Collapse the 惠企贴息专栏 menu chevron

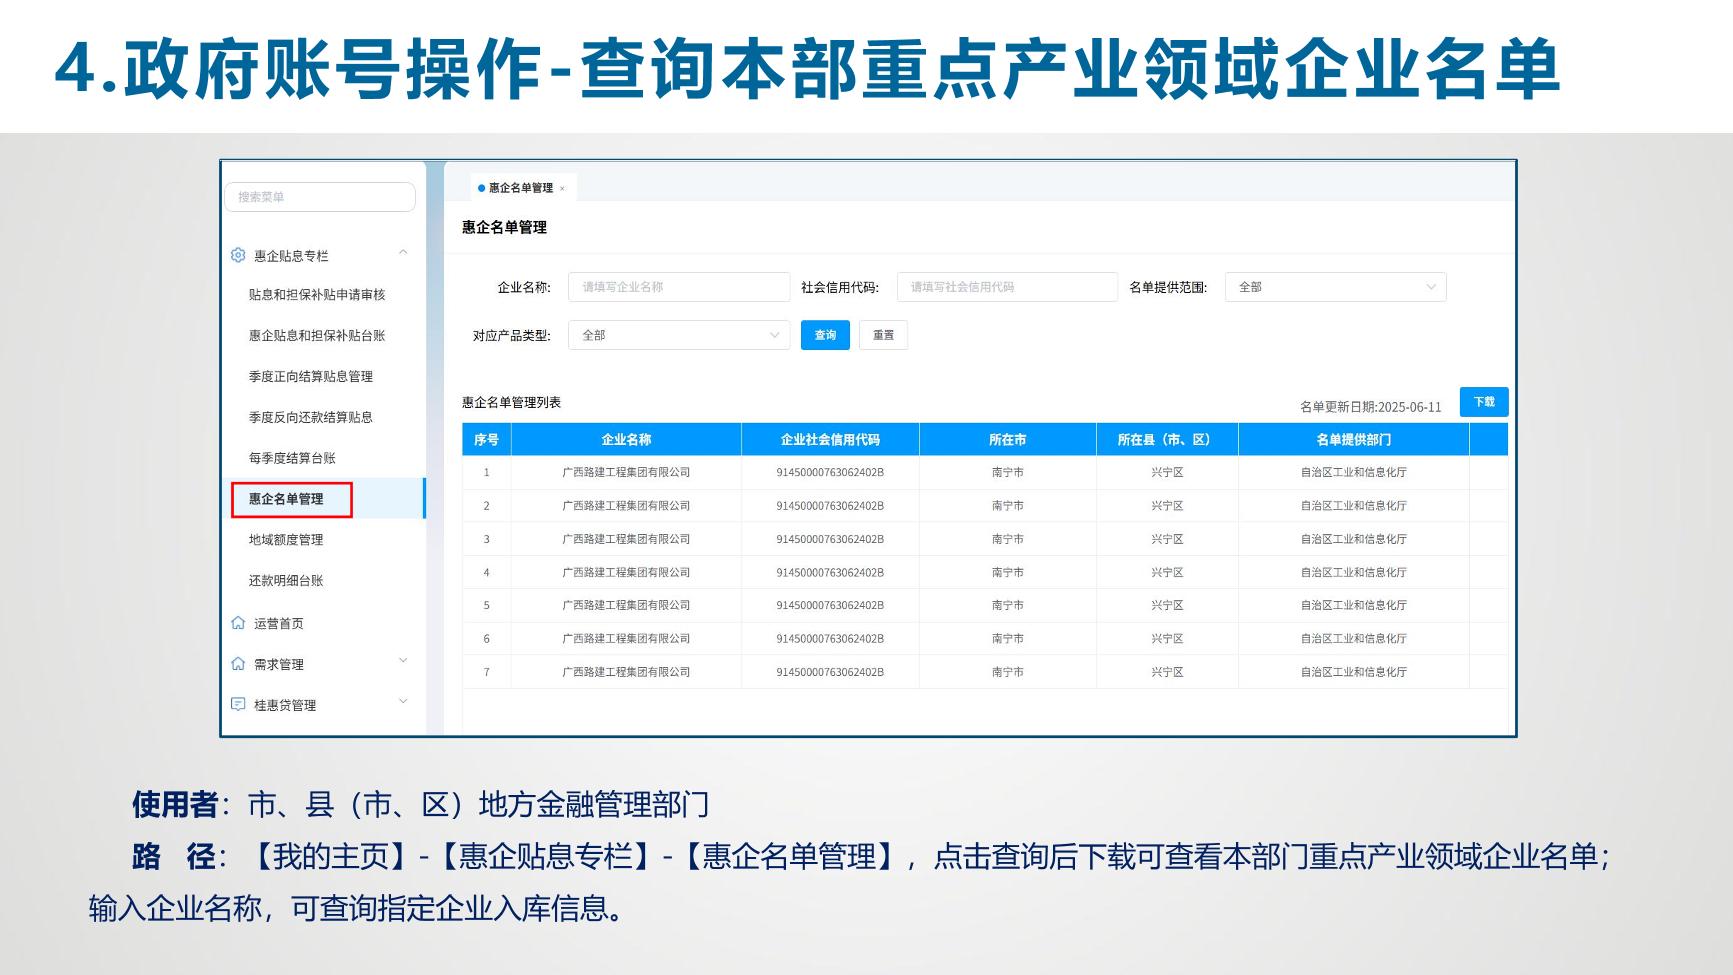403,253
